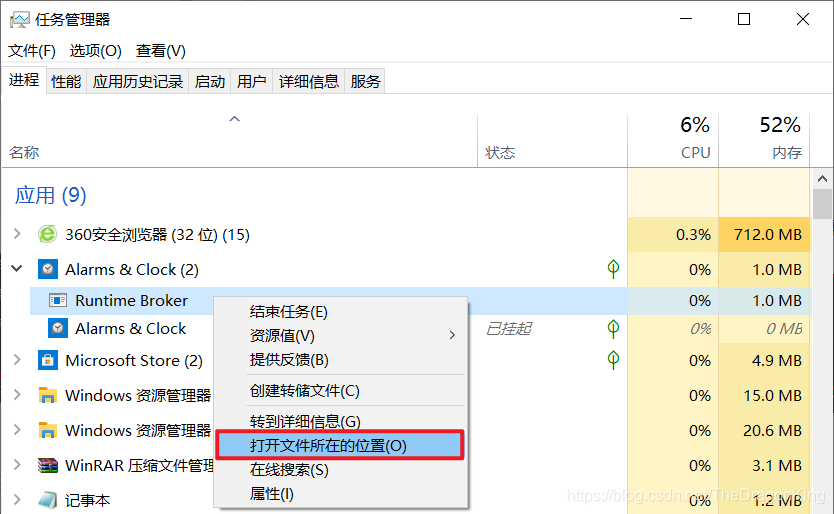This screenshot has width=834, height=514.
Task: Click the scrollbar up arrow
Action: click(822, 179)
